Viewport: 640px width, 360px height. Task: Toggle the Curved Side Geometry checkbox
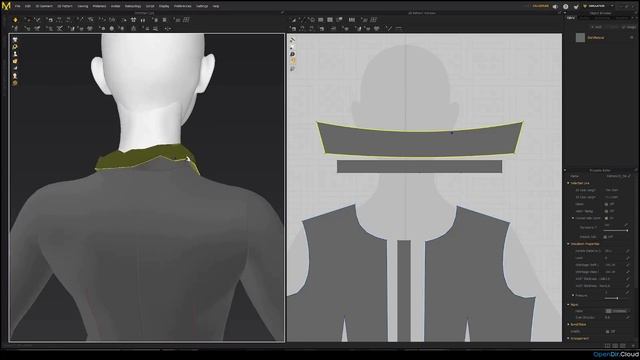pyautogui.click(x=606, y=218)
